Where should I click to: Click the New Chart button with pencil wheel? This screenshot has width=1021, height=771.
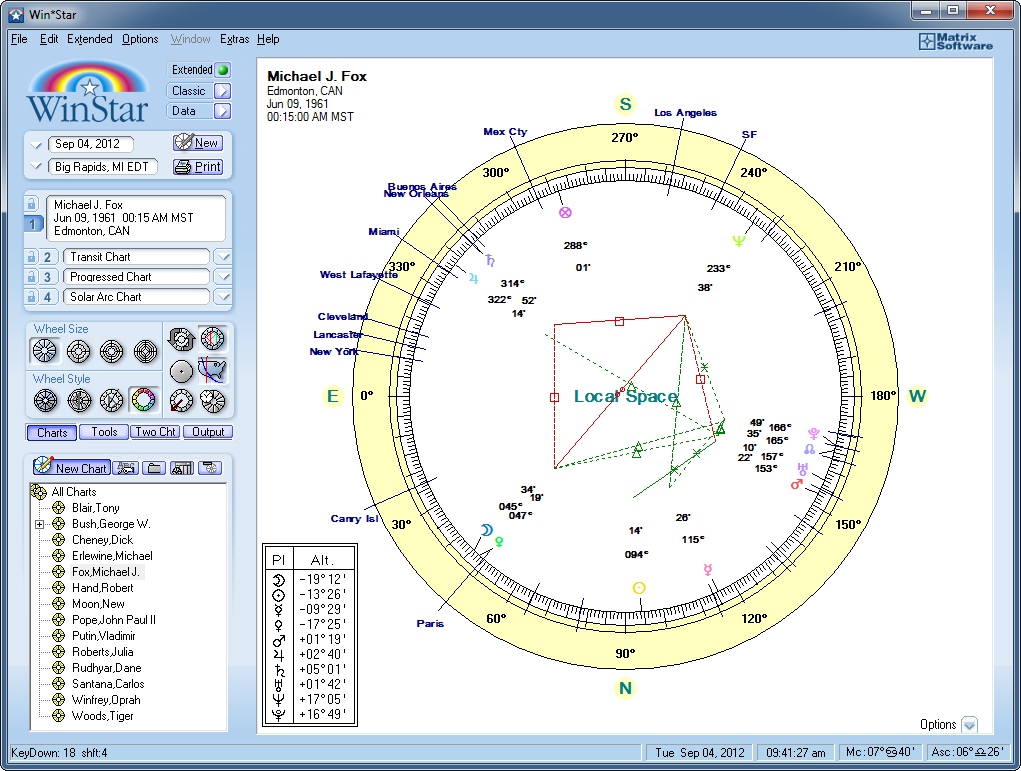point(70,466)
